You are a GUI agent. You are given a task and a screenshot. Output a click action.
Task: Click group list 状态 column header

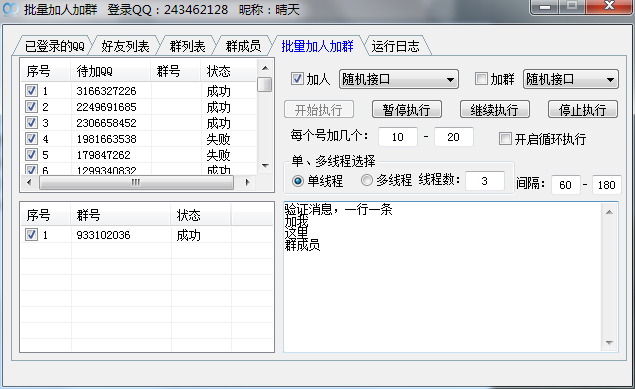pyautogui.click(x=201, y=215)
